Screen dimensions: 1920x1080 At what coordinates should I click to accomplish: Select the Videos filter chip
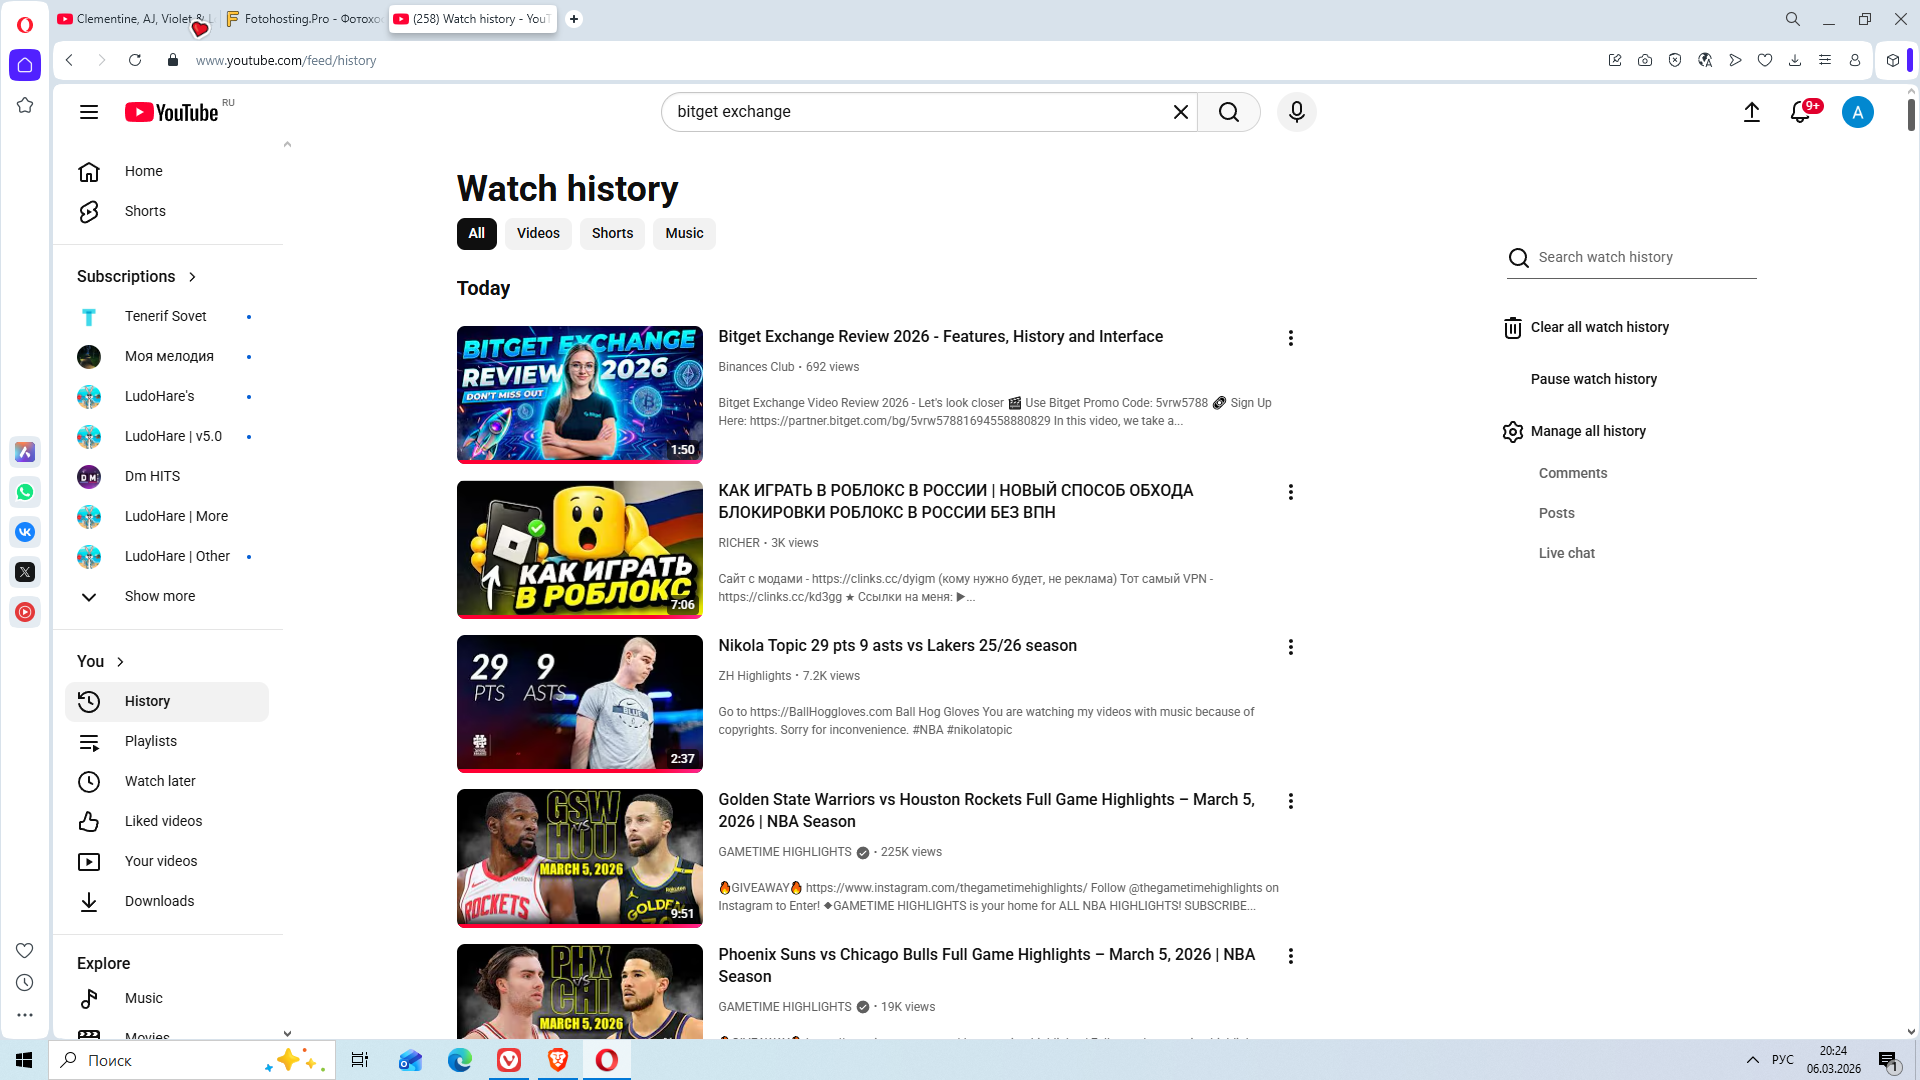point(538,233)
